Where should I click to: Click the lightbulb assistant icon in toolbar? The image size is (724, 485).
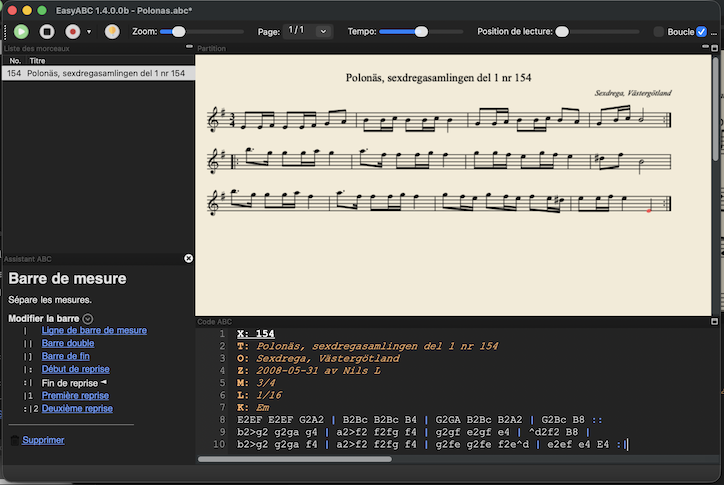(x=112, y=31)
